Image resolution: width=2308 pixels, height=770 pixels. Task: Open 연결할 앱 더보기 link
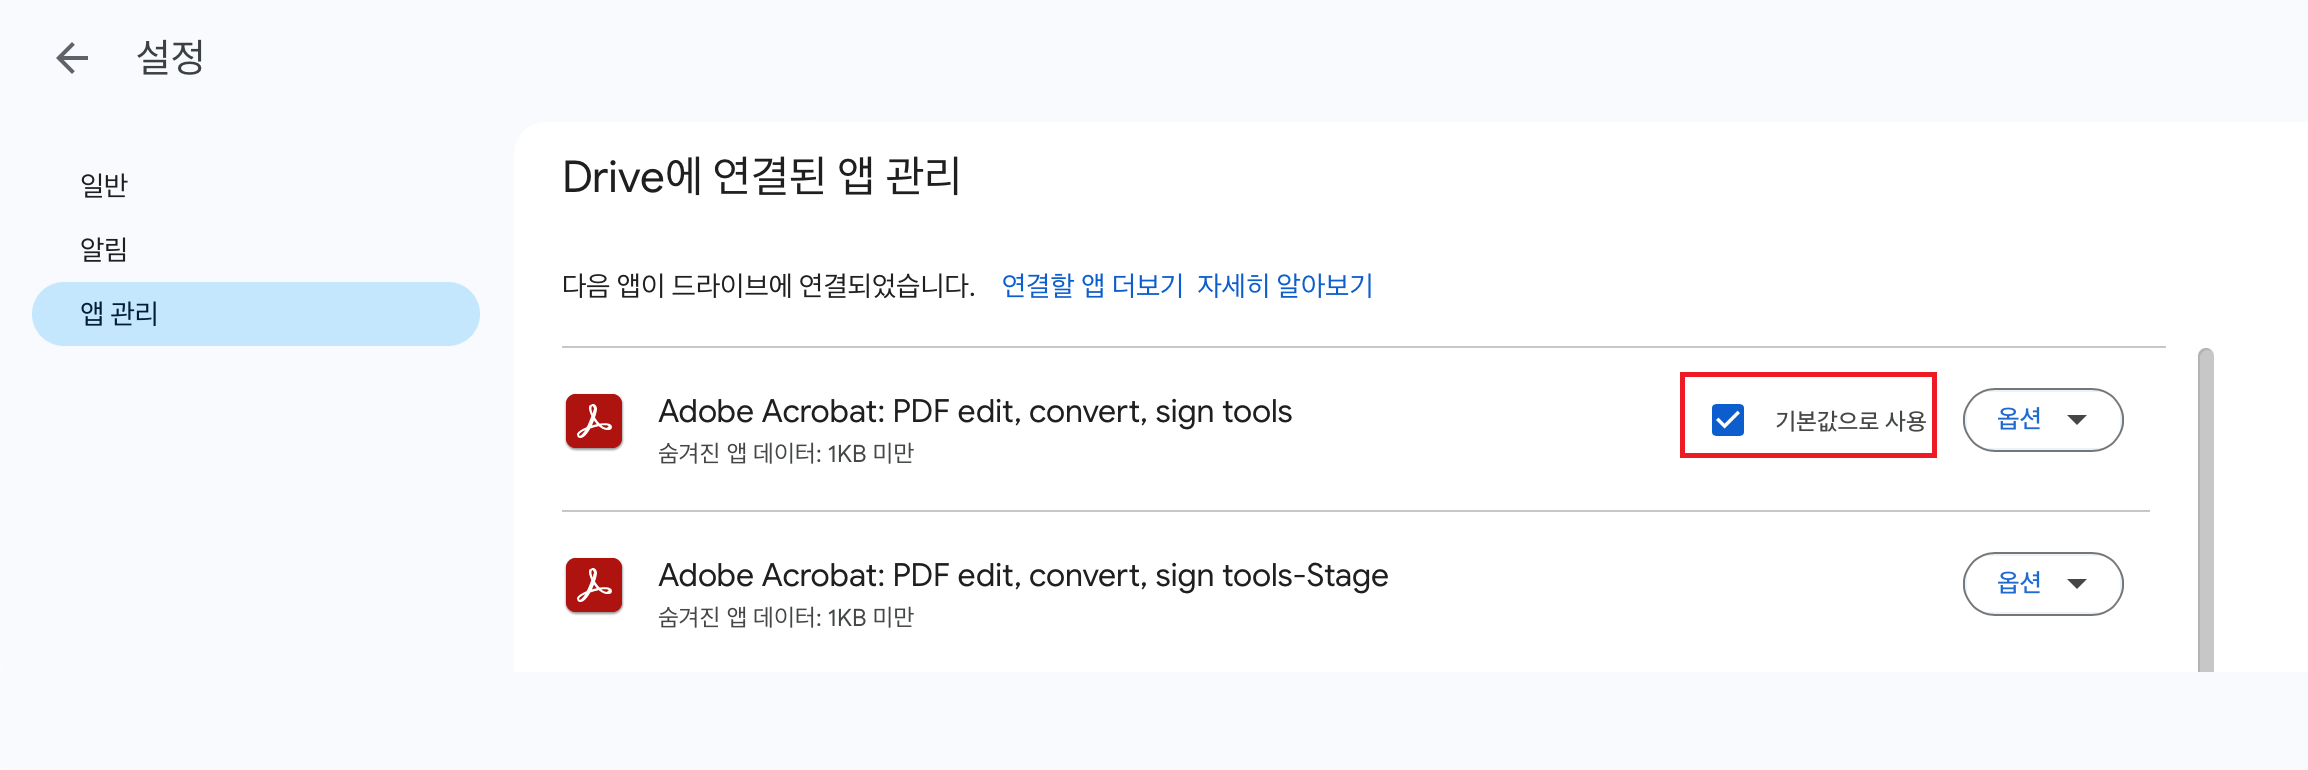click(1090, 285)
